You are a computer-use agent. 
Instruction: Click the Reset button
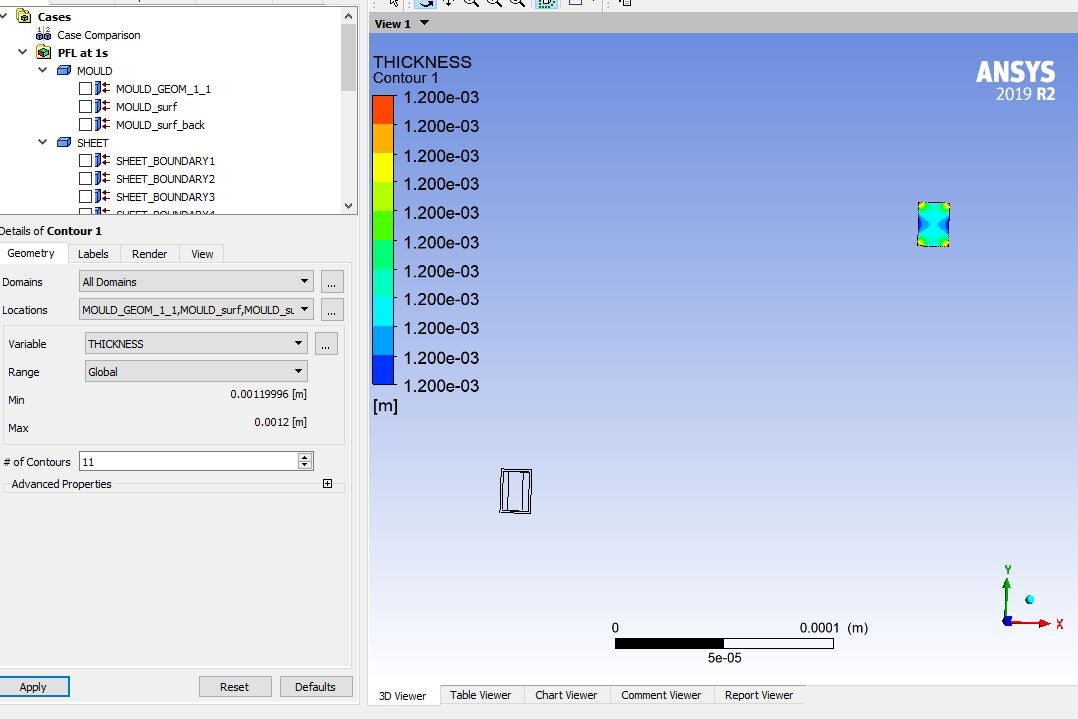pos(234,687)
